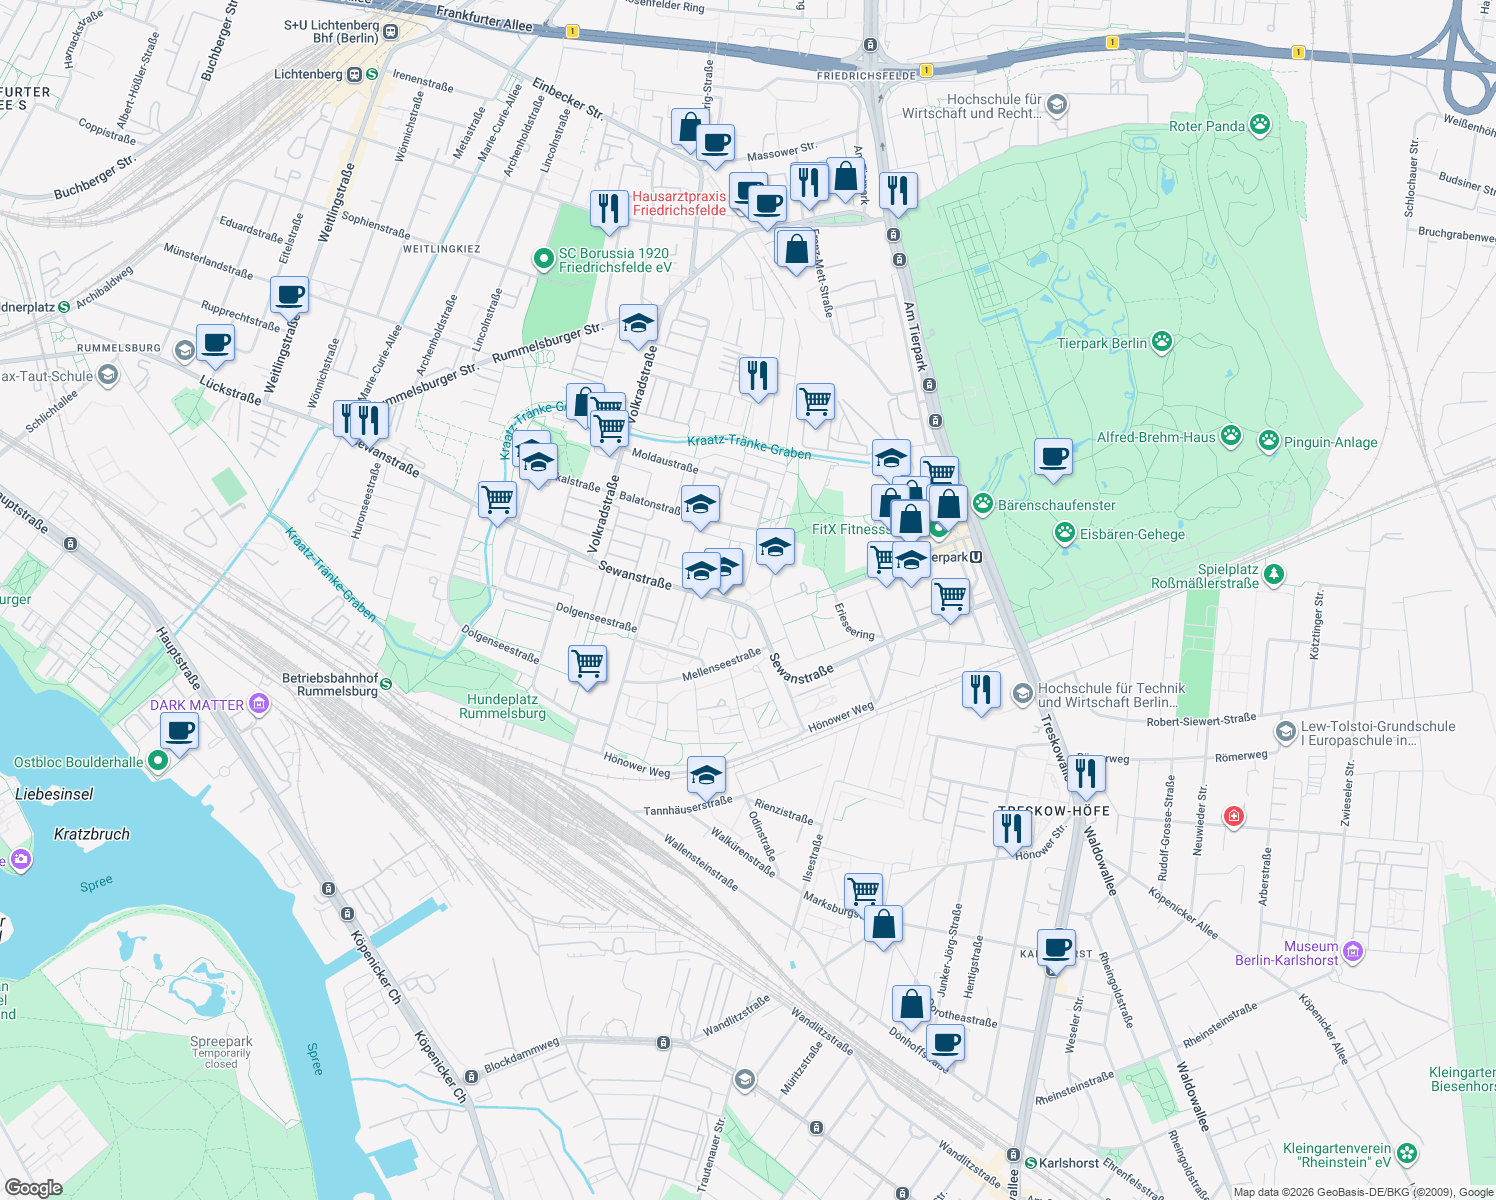
Task: Click the coffee marker next to Rummelsburg label
Action: [216, 345]
